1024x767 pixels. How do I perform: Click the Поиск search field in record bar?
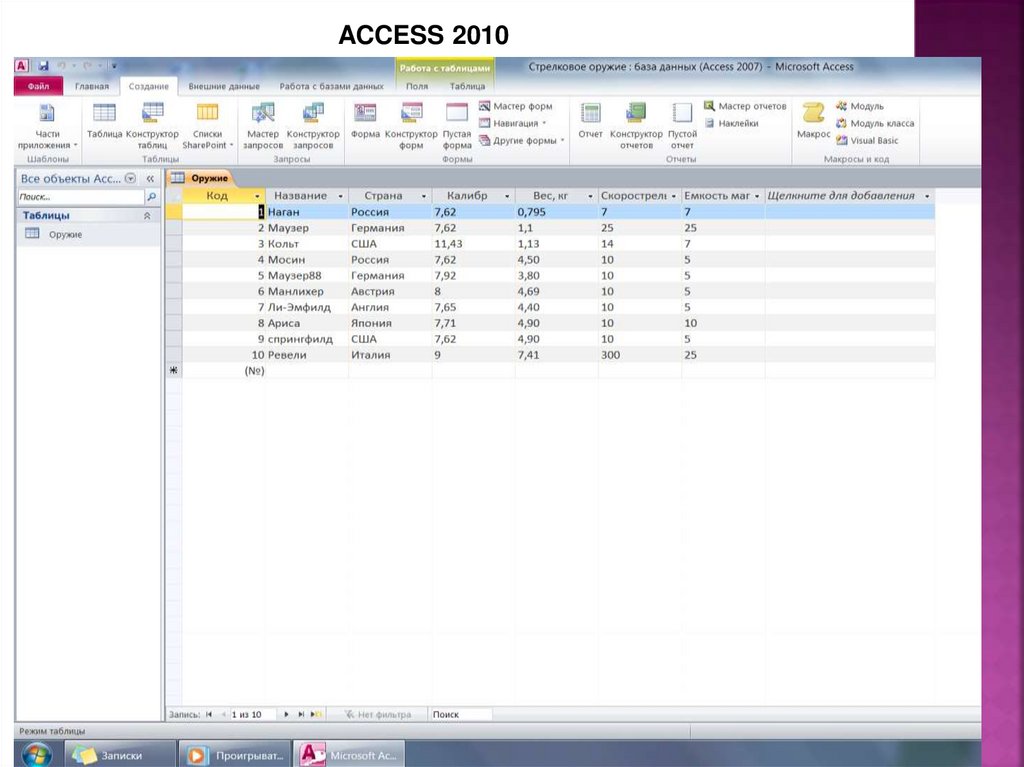click(460, 715)
